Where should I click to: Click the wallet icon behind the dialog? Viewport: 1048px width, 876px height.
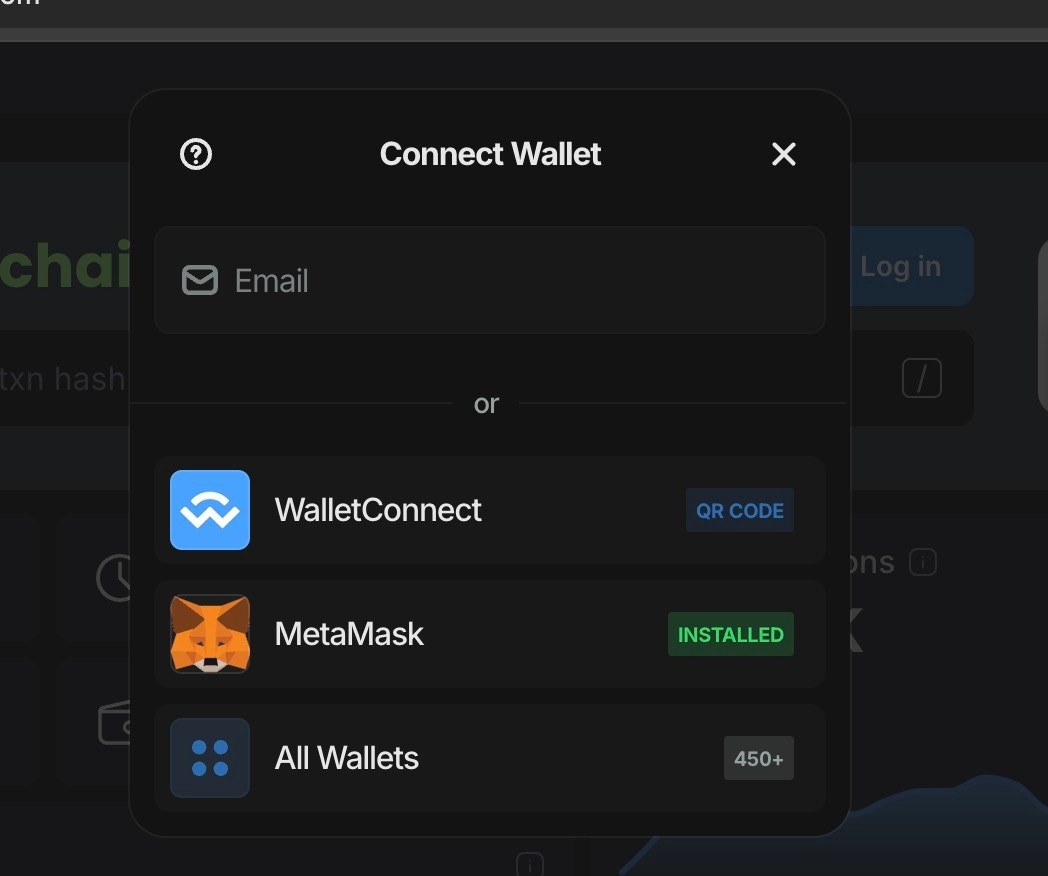click(114, 722)
